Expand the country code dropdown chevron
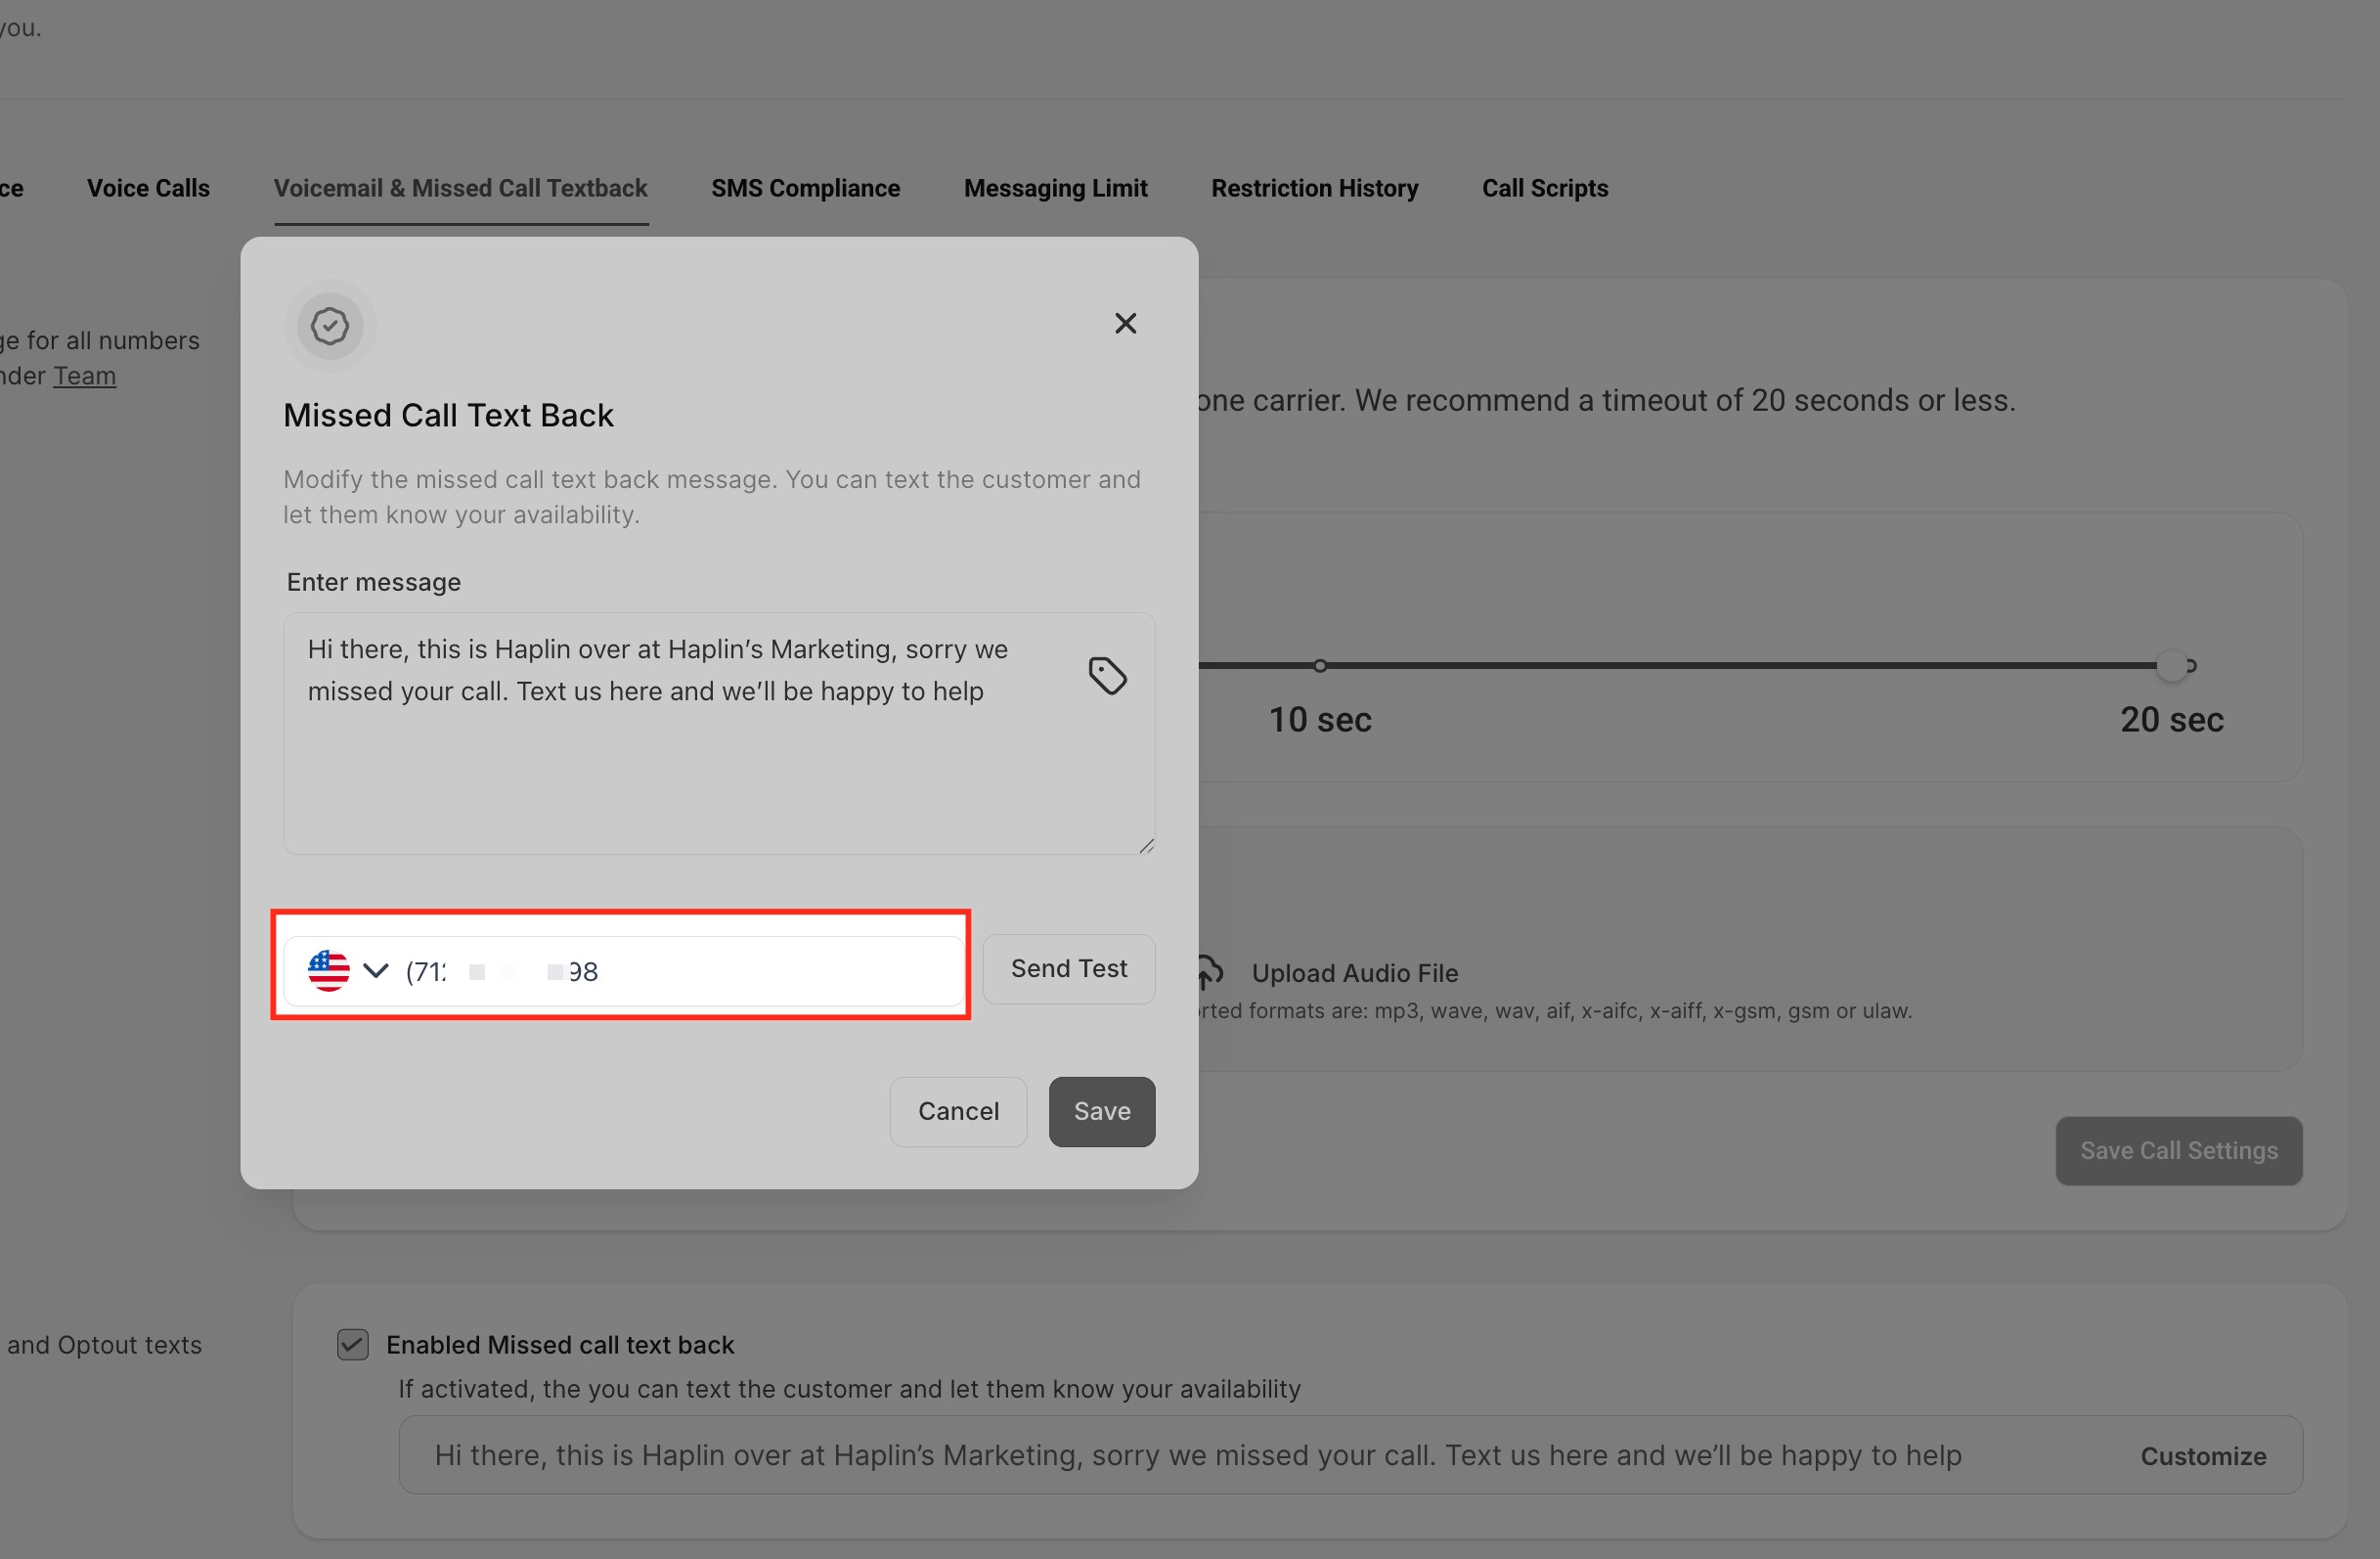The height and width of the screenshot is (1559, 2380). [x=375, y=970]
